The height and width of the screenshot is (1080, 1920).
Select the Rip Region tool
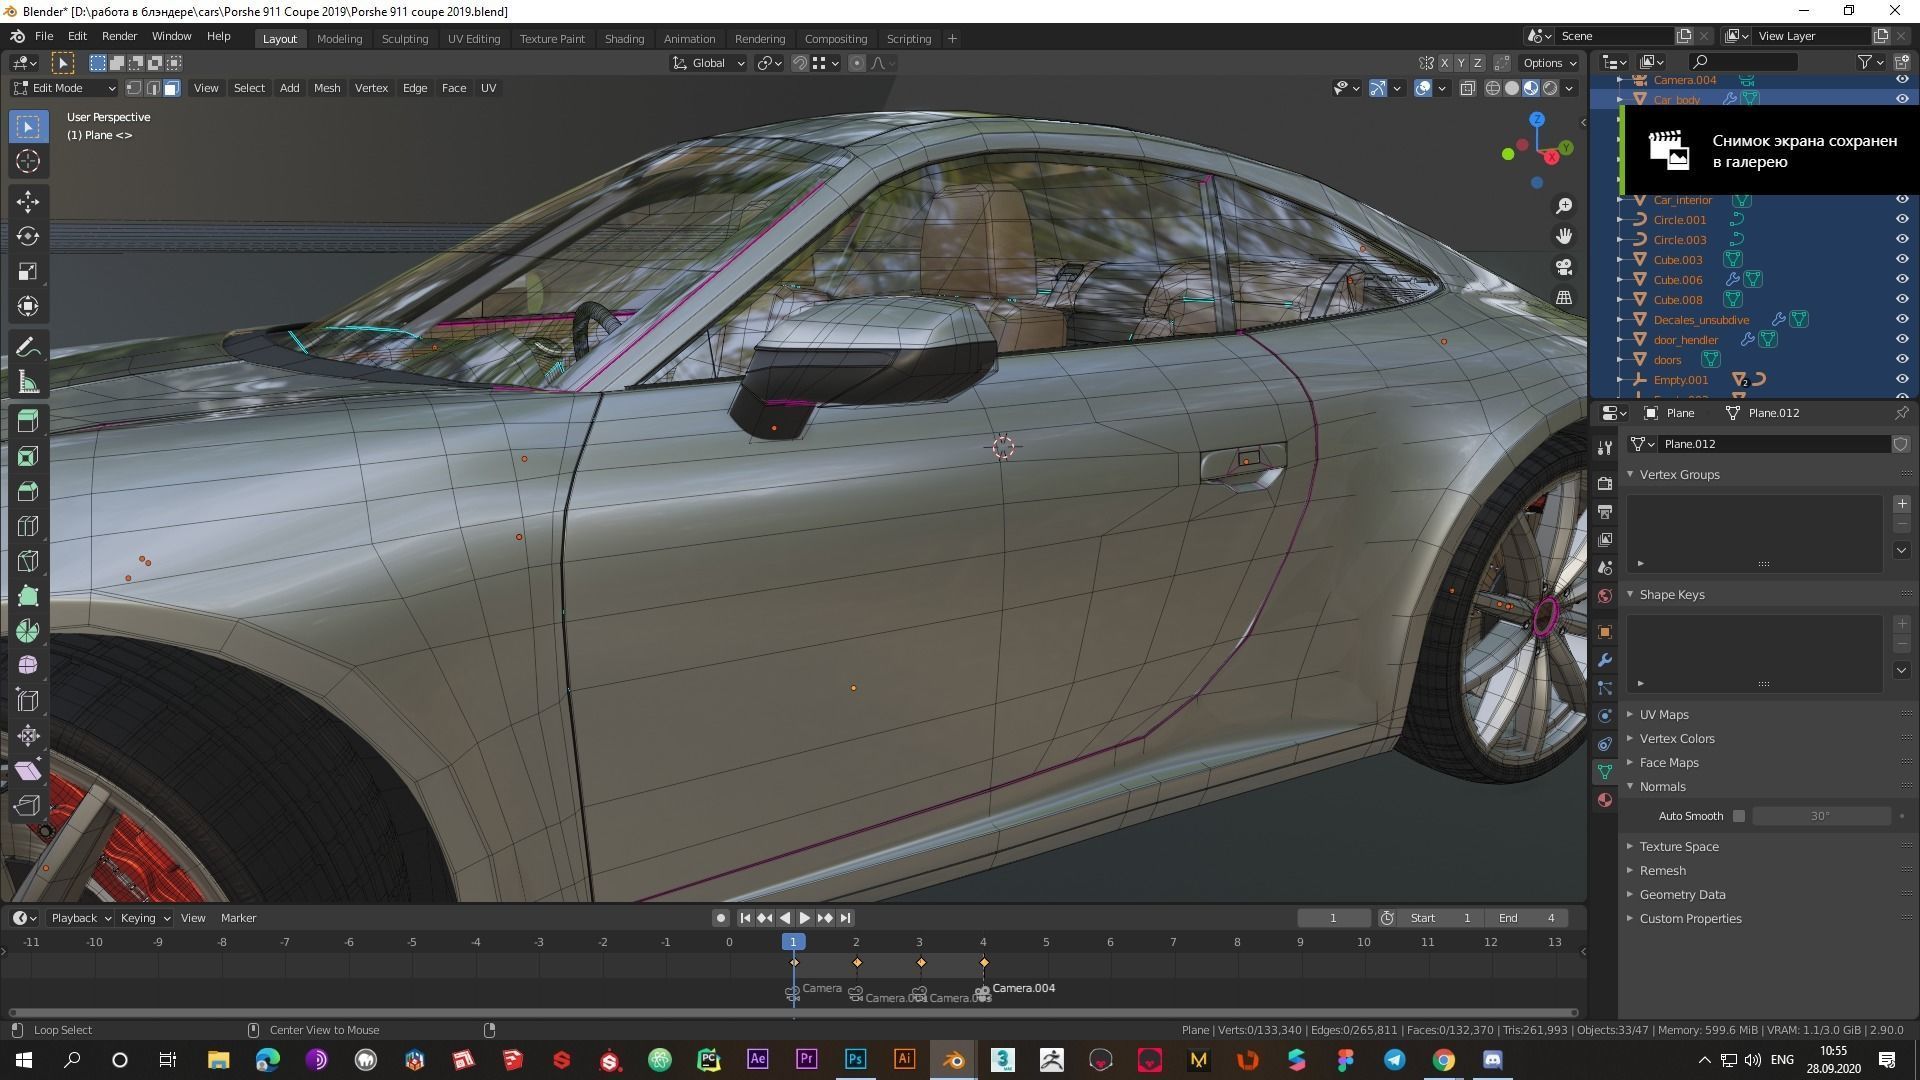point(28,806)
